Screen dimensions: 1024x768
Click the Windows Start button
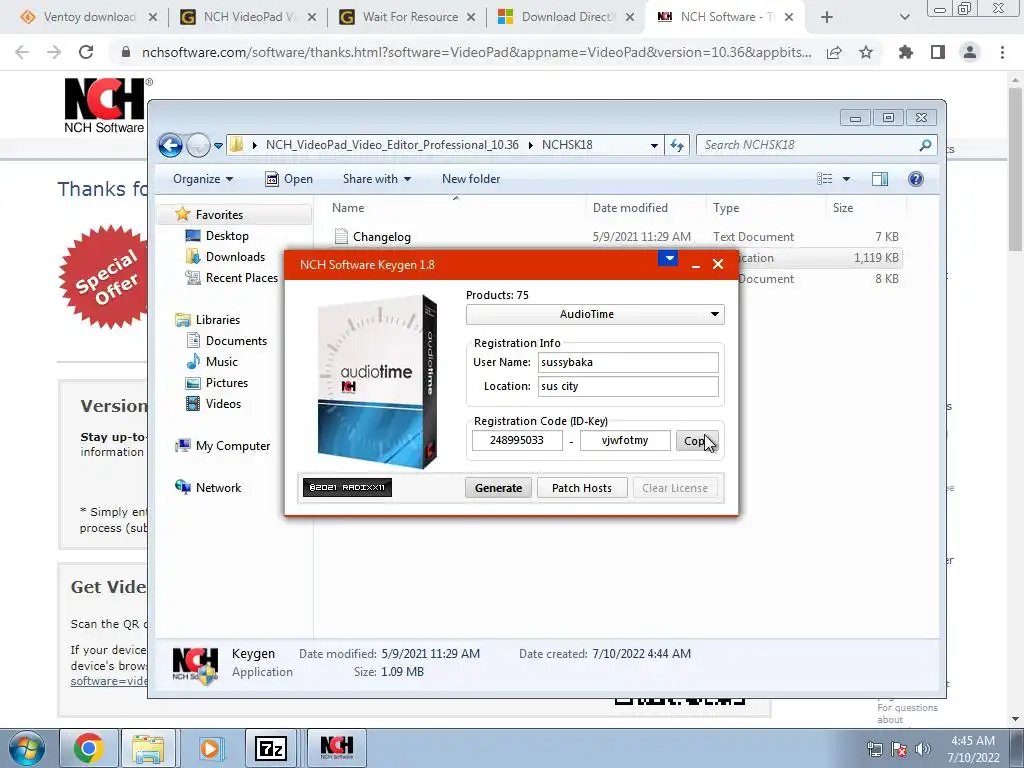click(26, 748)
